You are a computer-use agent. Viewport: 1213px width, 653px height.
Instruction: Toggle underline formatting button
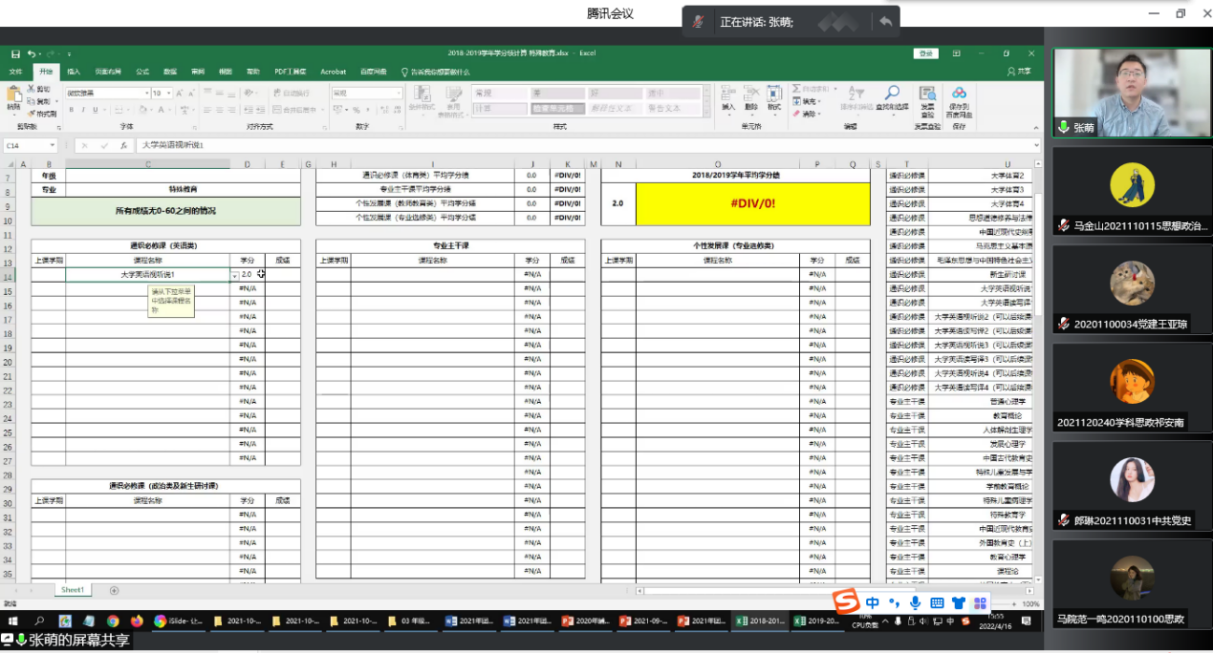tap(92, 109)
